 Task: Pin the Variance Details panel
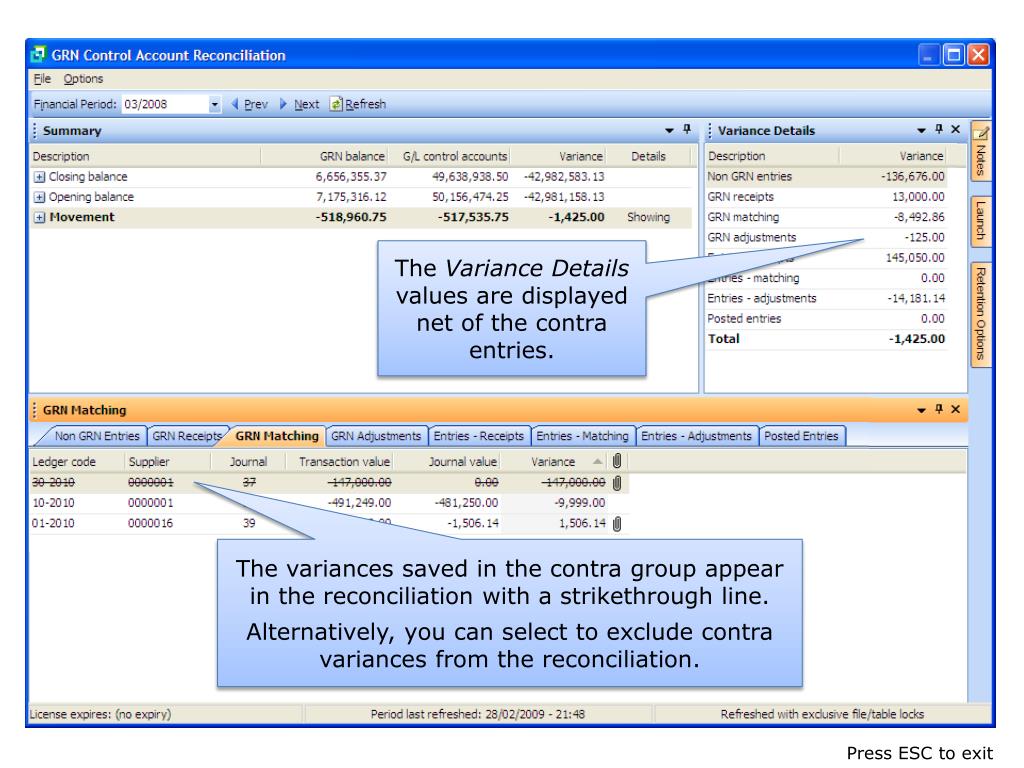[939, 129]
